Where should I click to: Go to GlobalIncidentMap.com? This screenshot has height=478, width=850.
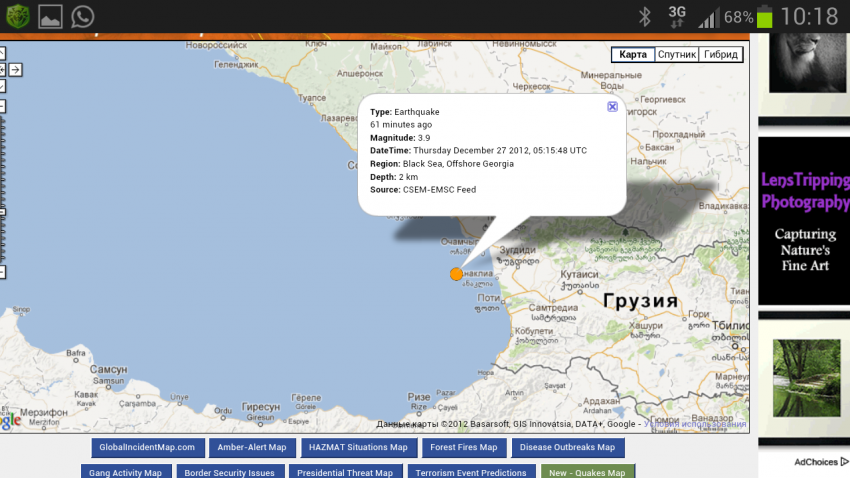coord(149,448)
